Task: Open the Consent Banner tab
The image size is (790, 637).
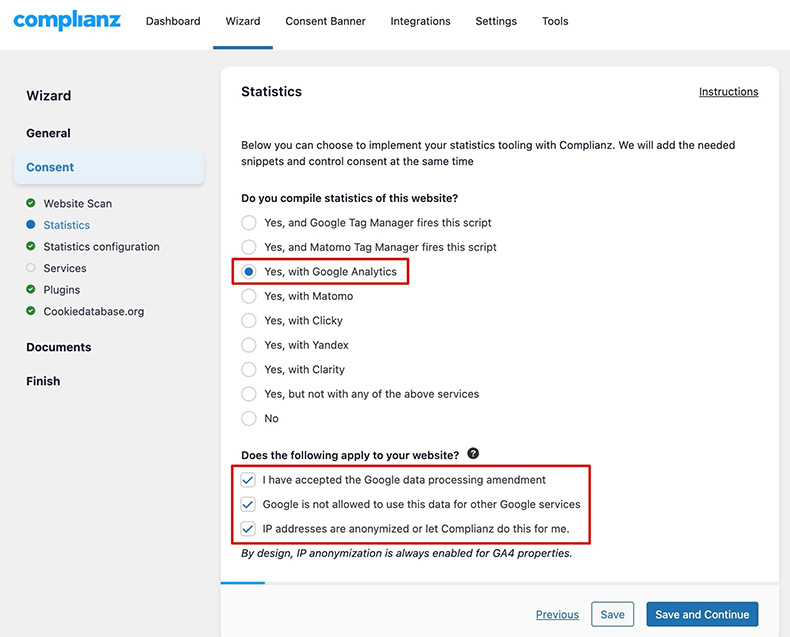Action: point(325,21)
